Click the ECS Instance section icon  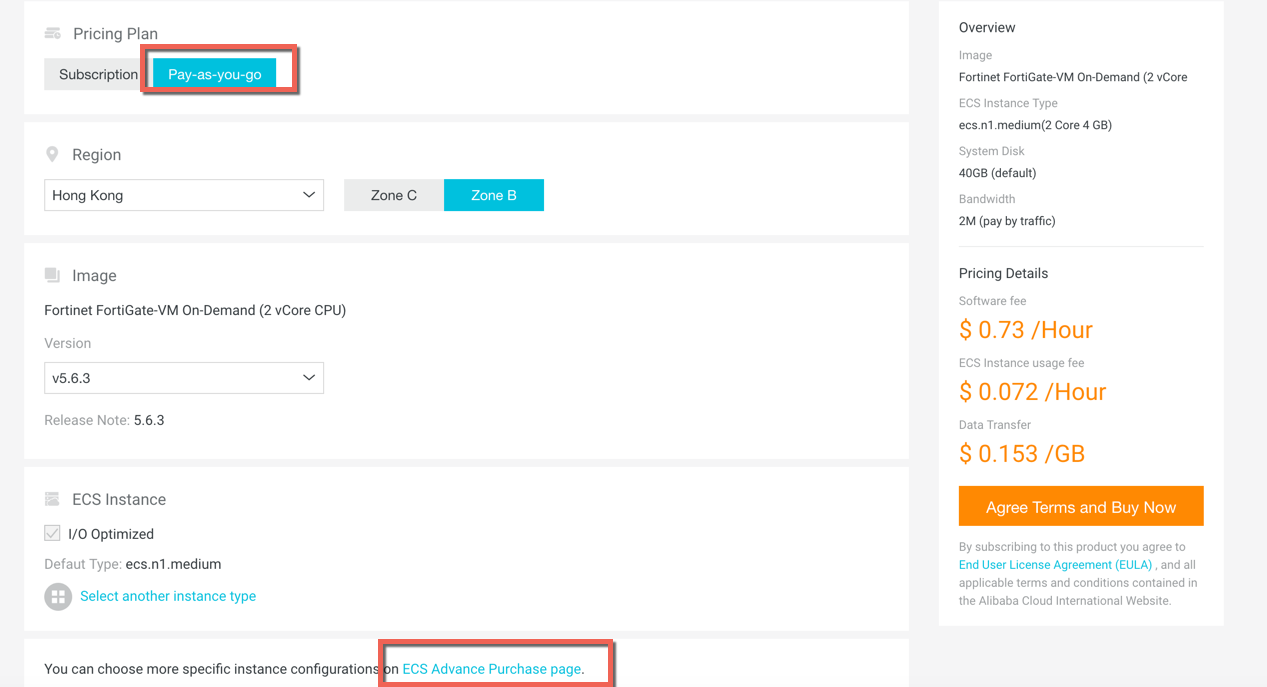tap(53, 499)
